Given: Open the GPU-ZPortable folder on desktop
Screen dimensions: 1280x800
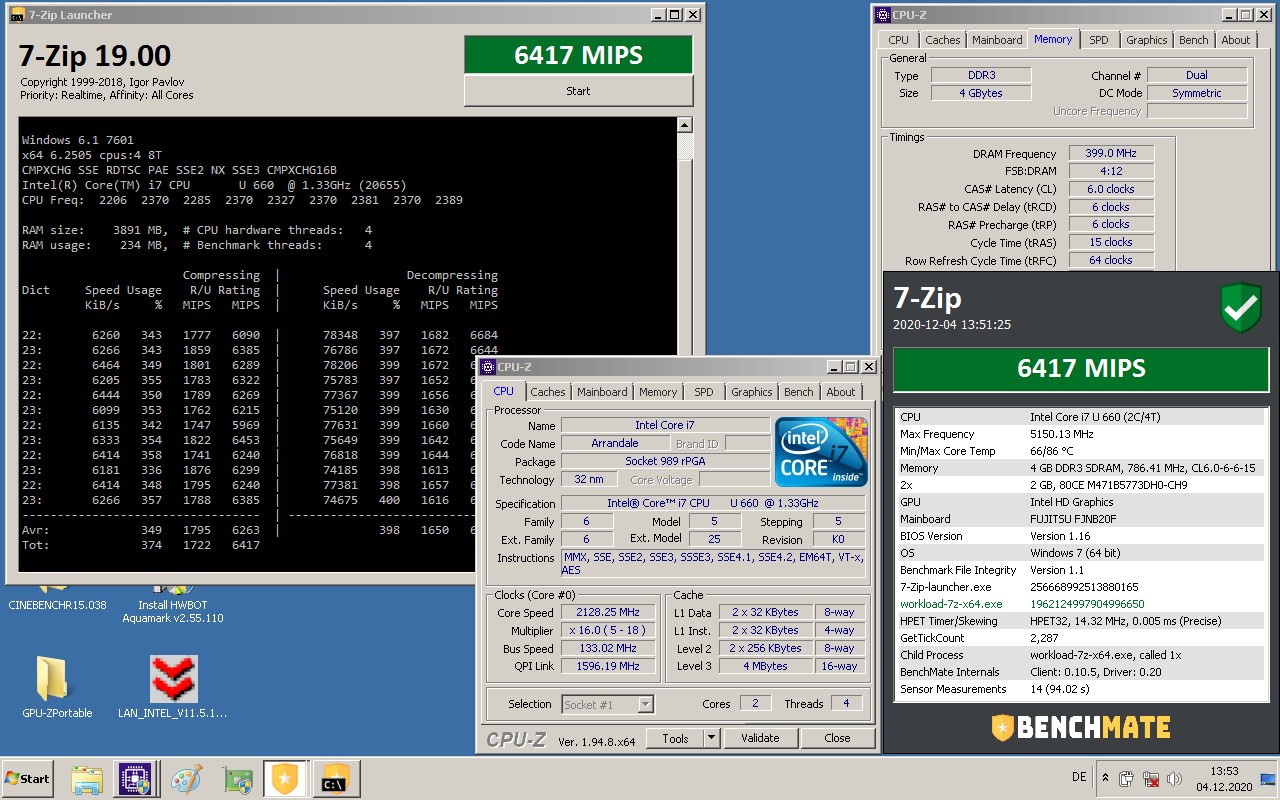Looking at the screenshot, I should (x=57, y=688).
